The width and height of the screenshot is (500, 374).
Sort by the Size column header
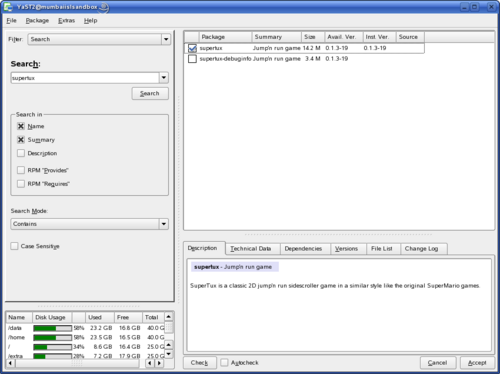coord(313,37)
